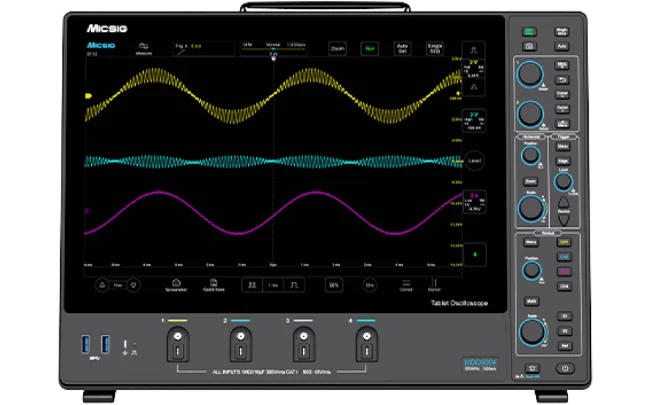Screen dimensions: 650x405
Task: Toggle the magenta CH3 hardware key
Action: [x=564, y=272]
